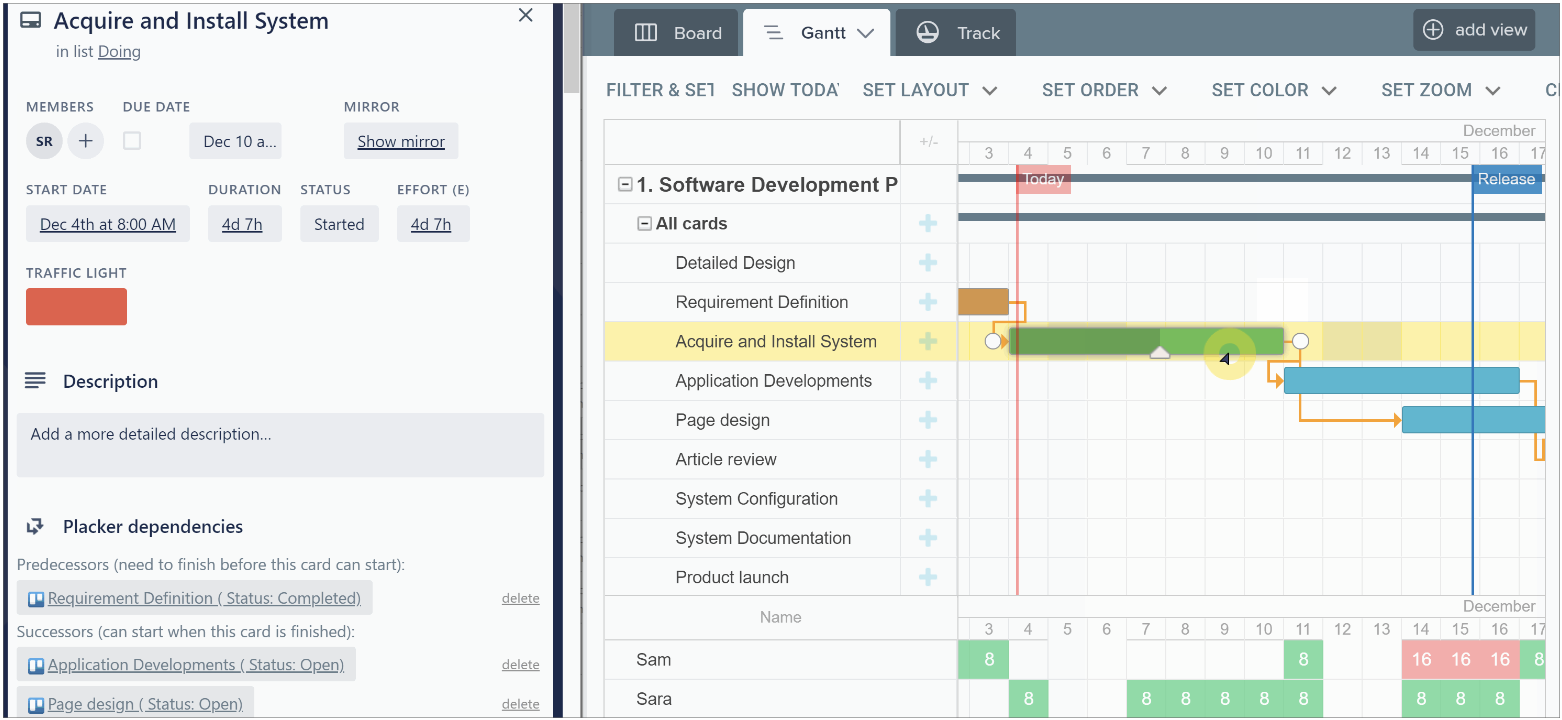Click the description text field
This screenshot has height=720, width=1562.
[x=280, y=444]
